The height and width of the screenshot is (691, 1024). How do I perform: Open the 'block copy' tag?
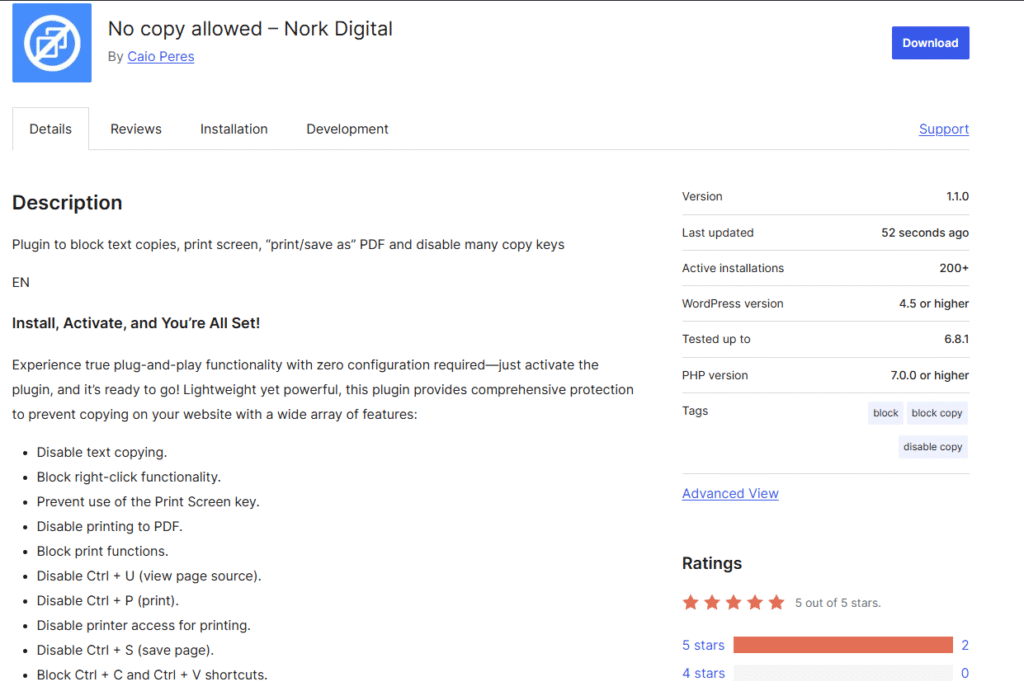pos(936,413)
